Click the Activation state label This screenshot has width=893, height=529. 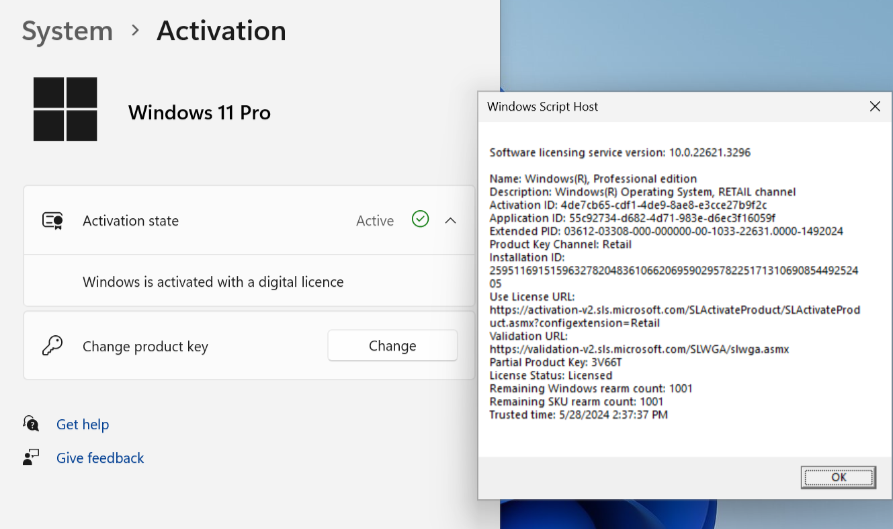point(130,221)
